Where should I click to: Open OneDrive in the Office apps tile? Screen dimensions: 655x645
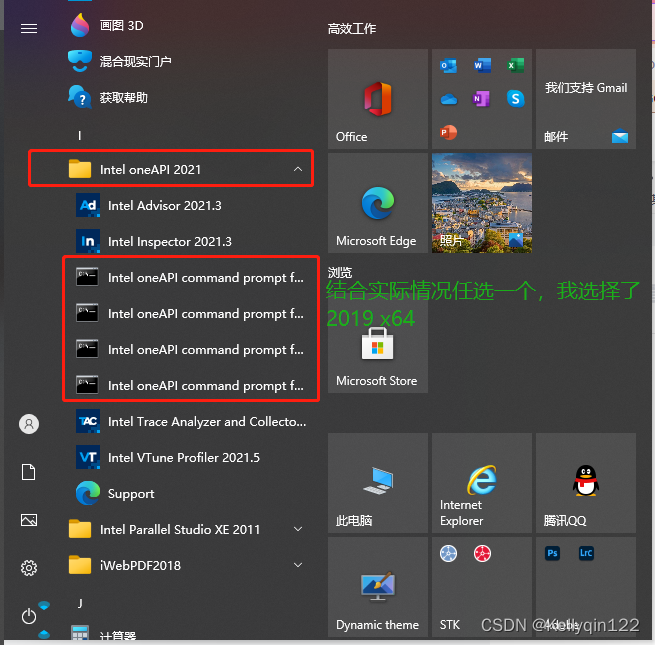coord(449,99)
